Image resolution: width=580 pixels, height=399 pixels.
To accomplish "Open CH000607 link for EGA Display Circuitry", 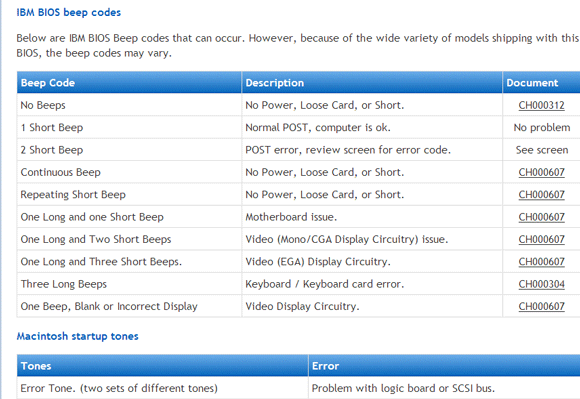I will click(541, 262).
